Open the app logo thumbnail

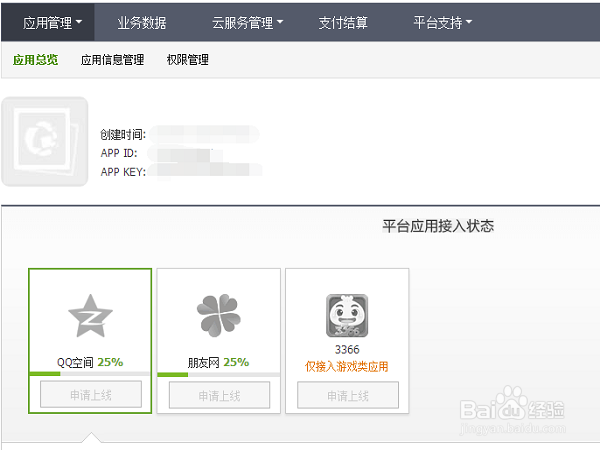pyautogui.click(x=45, y=141)
